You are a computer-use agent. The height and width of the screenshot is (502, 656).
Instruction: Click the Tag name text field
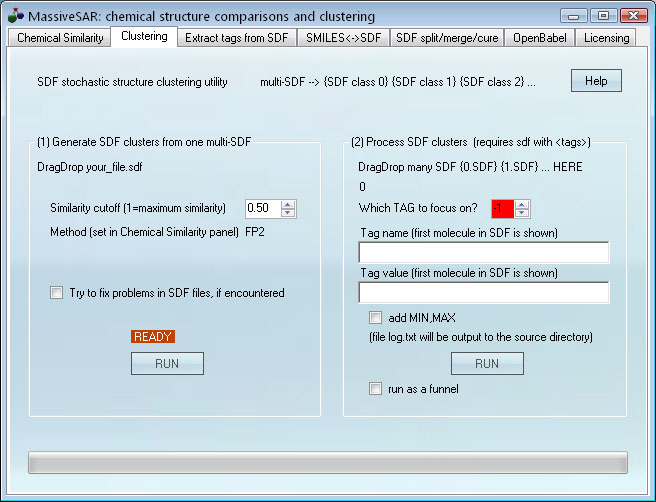click(483, 252)
